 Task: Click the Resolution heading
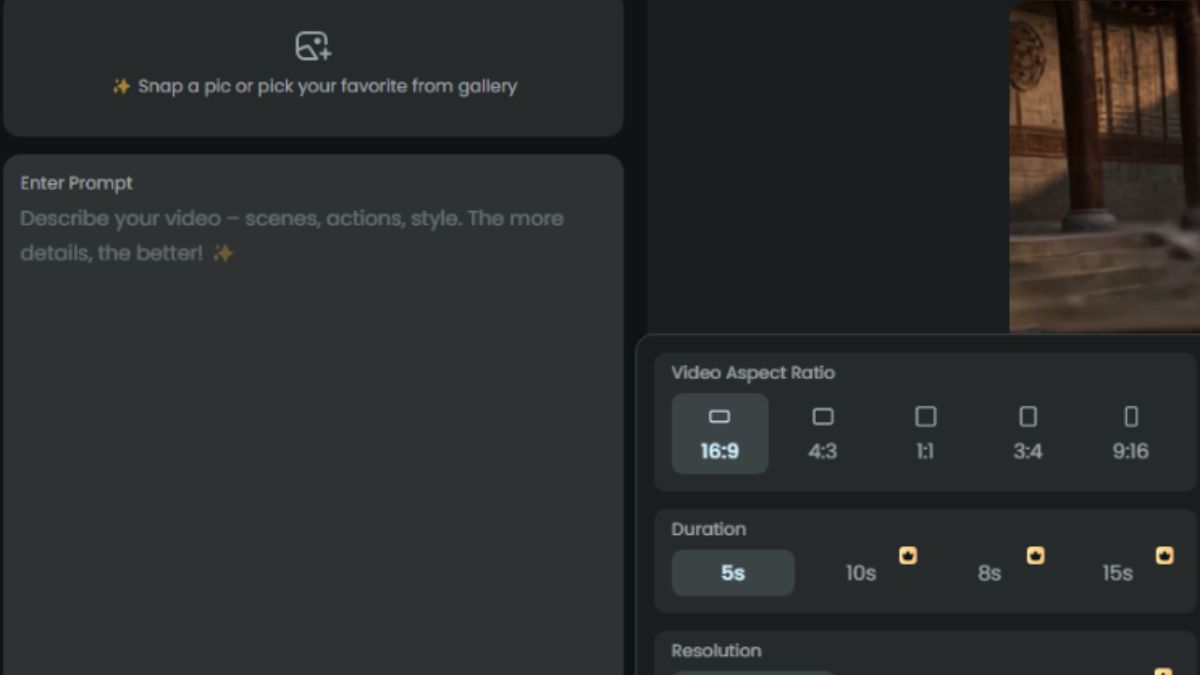(x=716, y=651)
